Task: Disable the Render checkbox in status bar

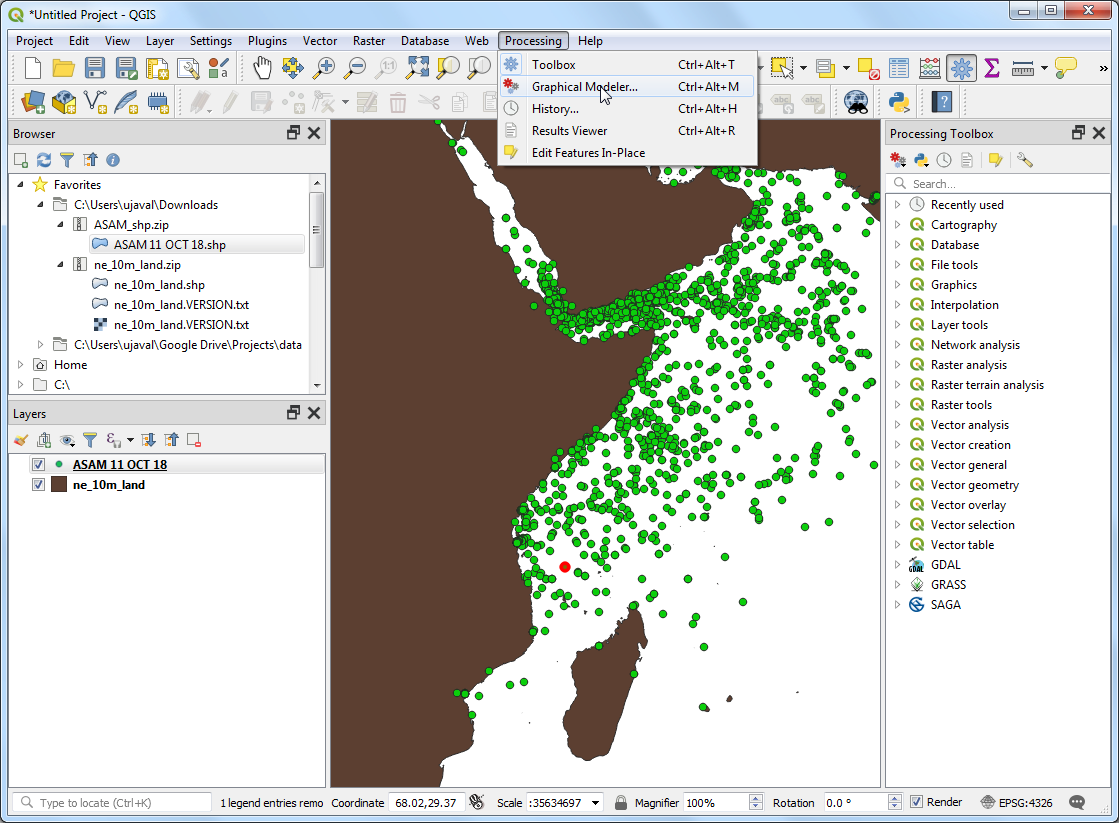Action: pyautogui.click(x=916, y=802)
